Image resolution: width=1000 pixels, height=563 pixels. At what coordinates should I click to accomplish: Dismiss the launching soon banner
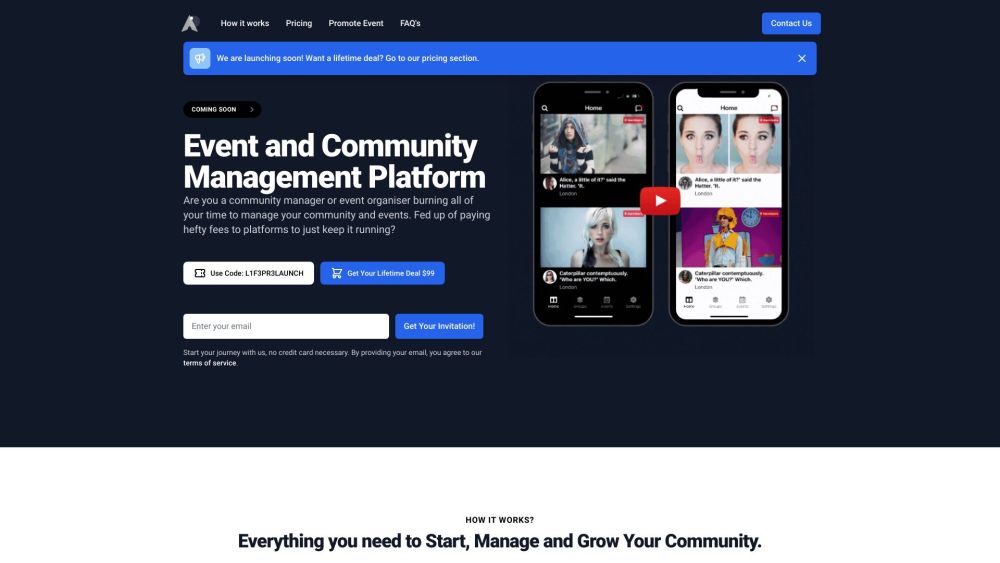[x=801, y=58]
